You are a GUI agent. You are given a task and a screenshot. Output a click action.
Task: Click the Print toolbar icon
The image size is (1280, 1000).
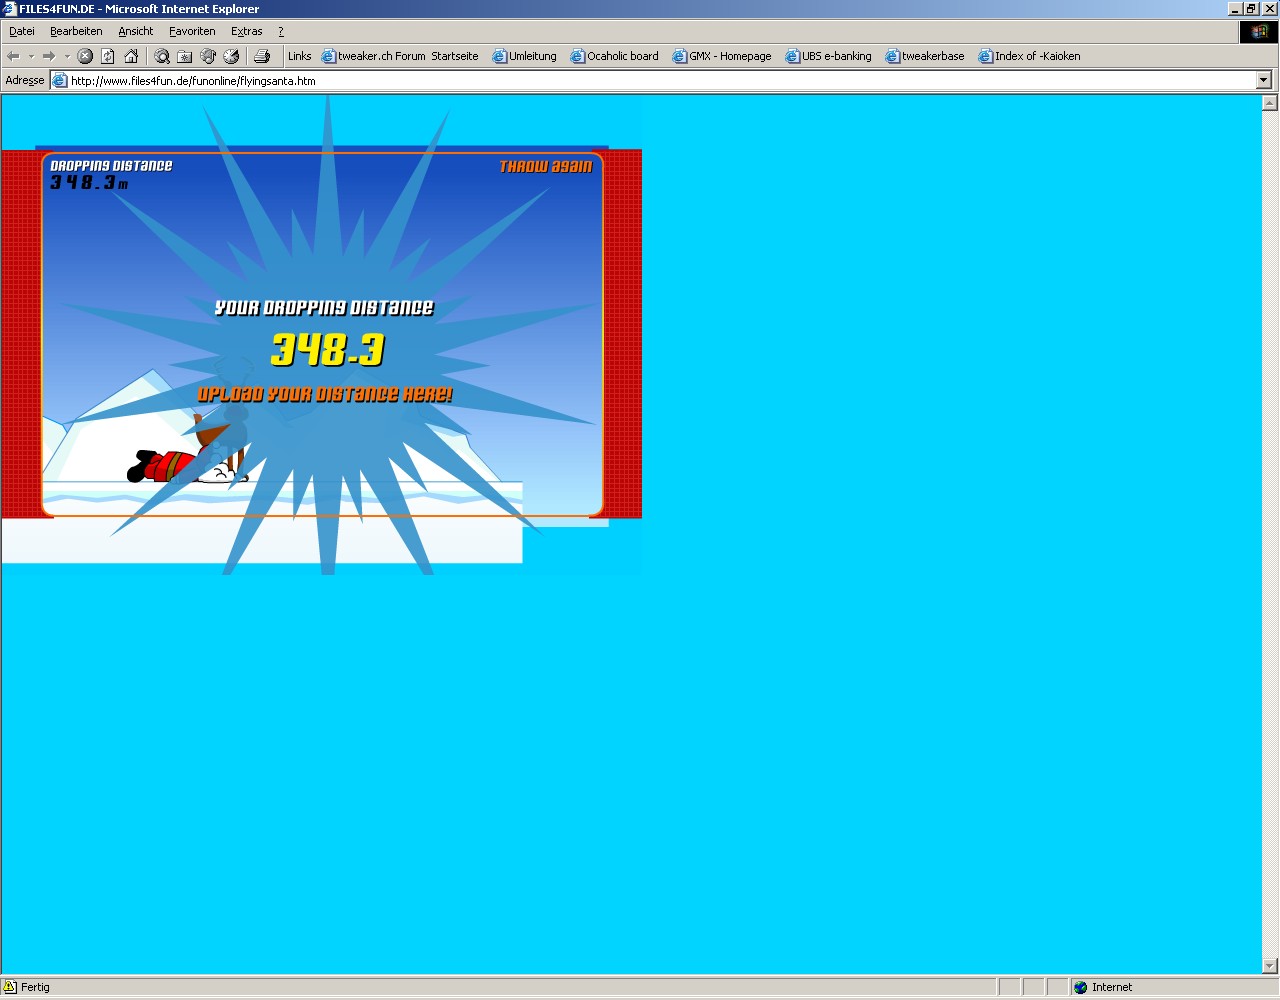point(262,56)
